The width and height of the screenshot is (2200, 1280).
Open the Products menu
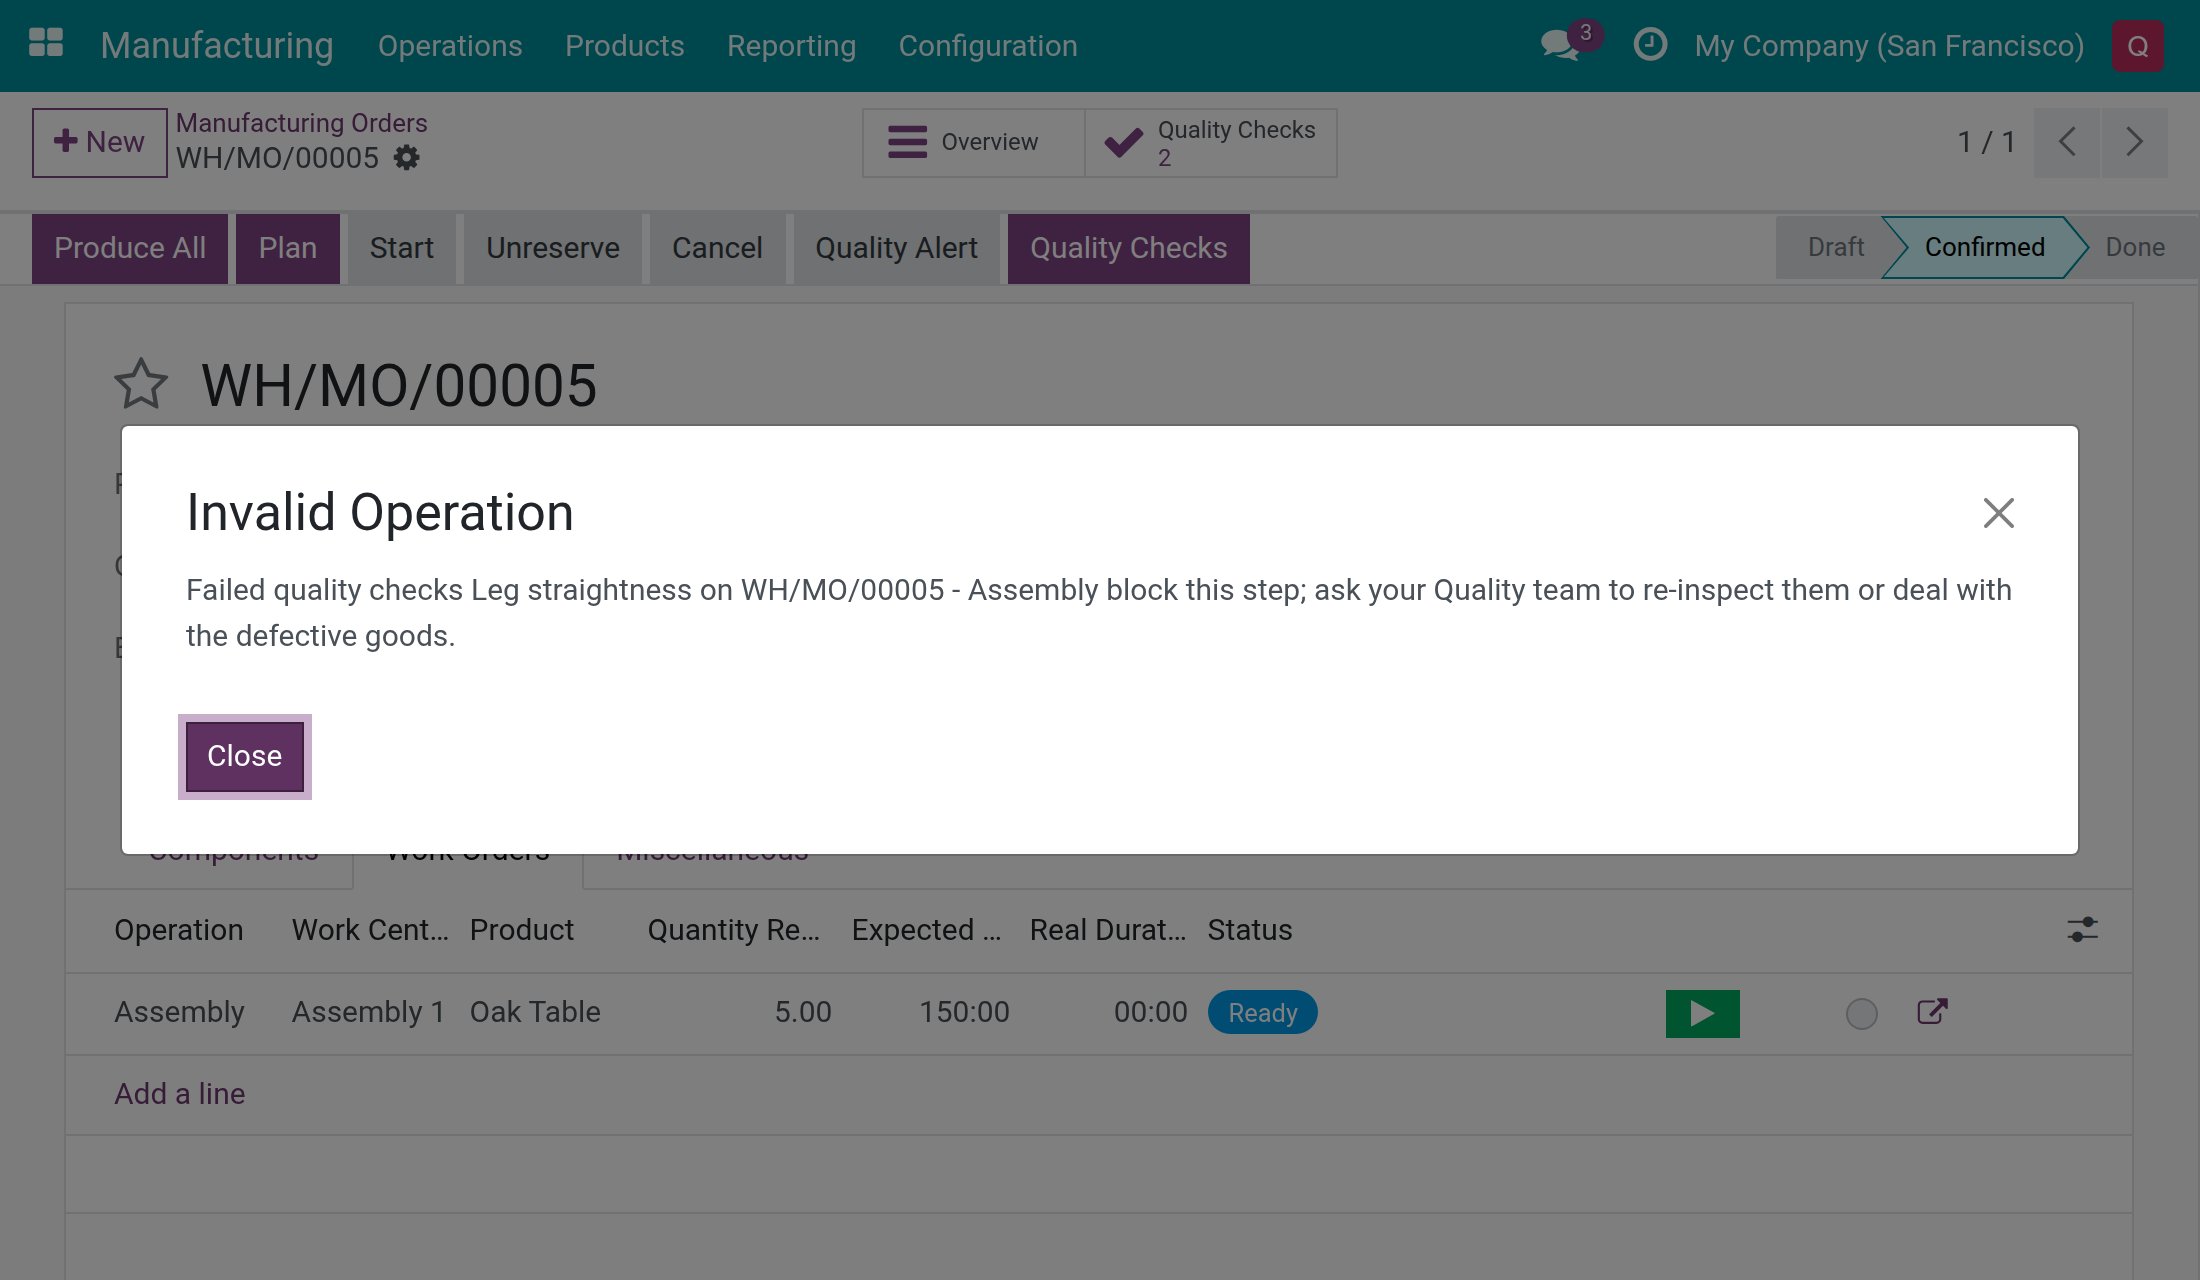coord(625,46)
